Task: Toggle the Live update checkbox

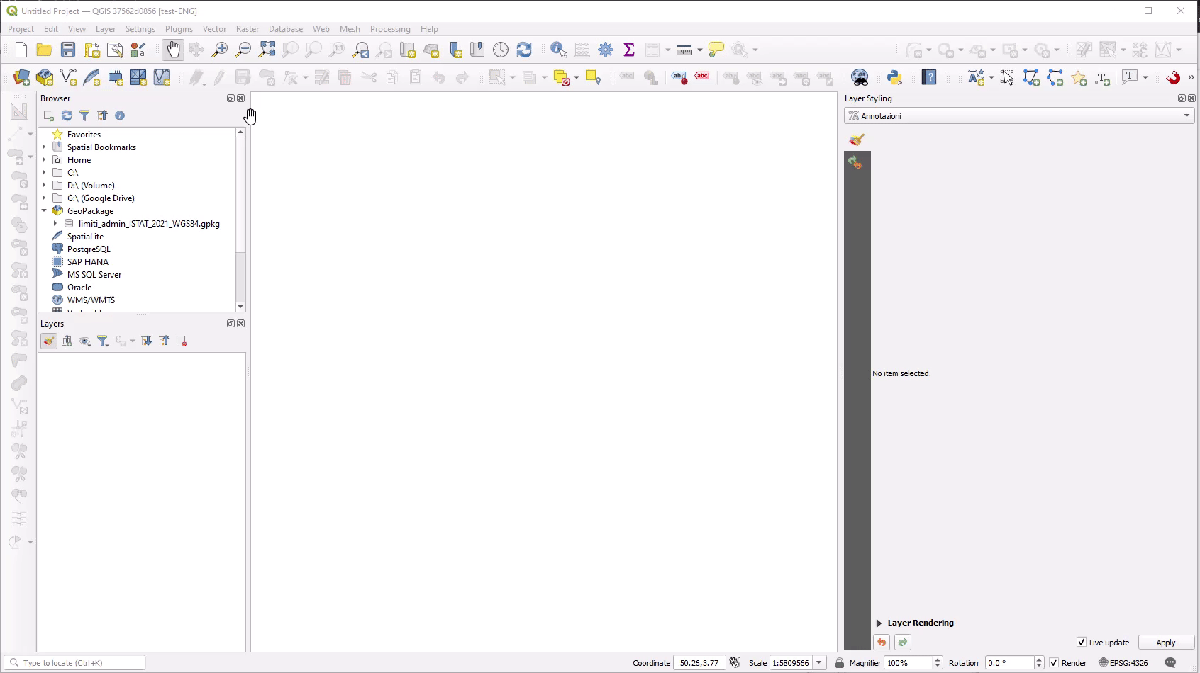Action: [x=1082, y=642]
